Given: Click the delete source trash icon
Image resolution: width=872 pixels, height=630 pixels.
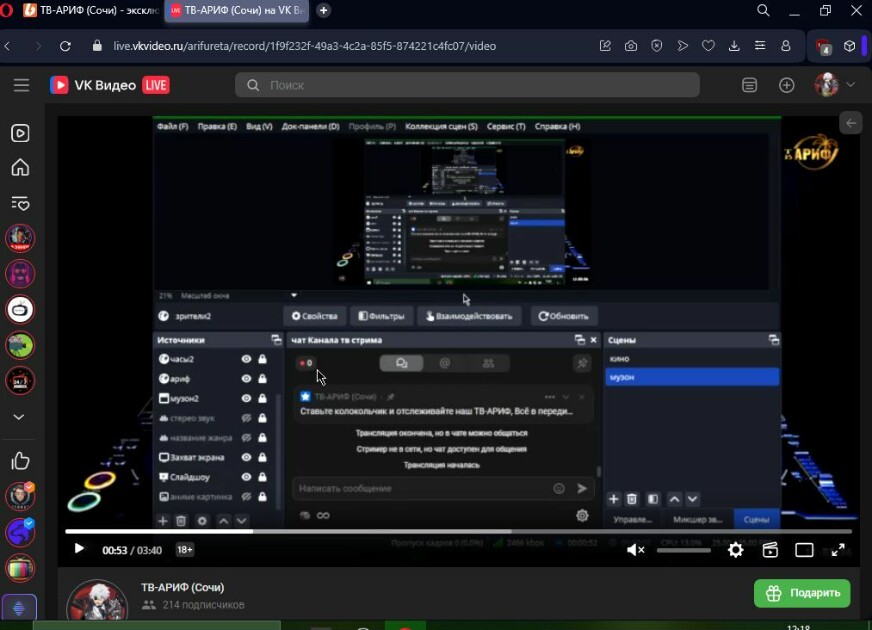Looking at the screenshot, I should click(x=181, y=520).
